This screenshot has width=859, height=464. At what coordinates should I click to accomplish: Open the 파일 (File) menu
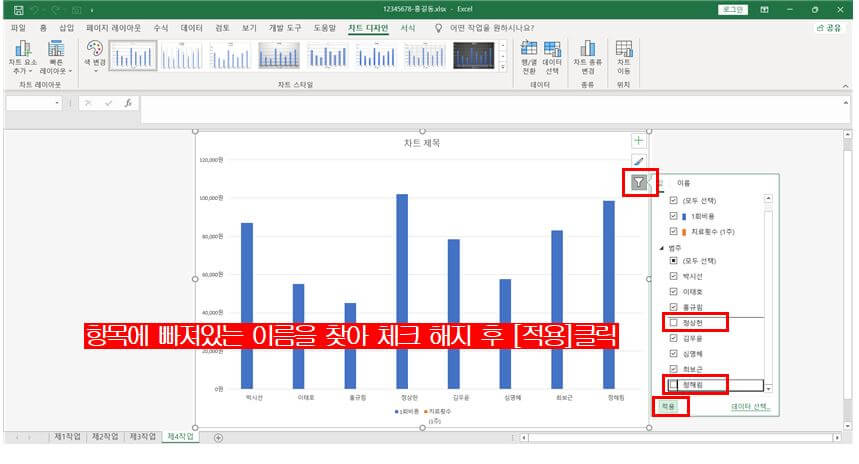(18, 28)
